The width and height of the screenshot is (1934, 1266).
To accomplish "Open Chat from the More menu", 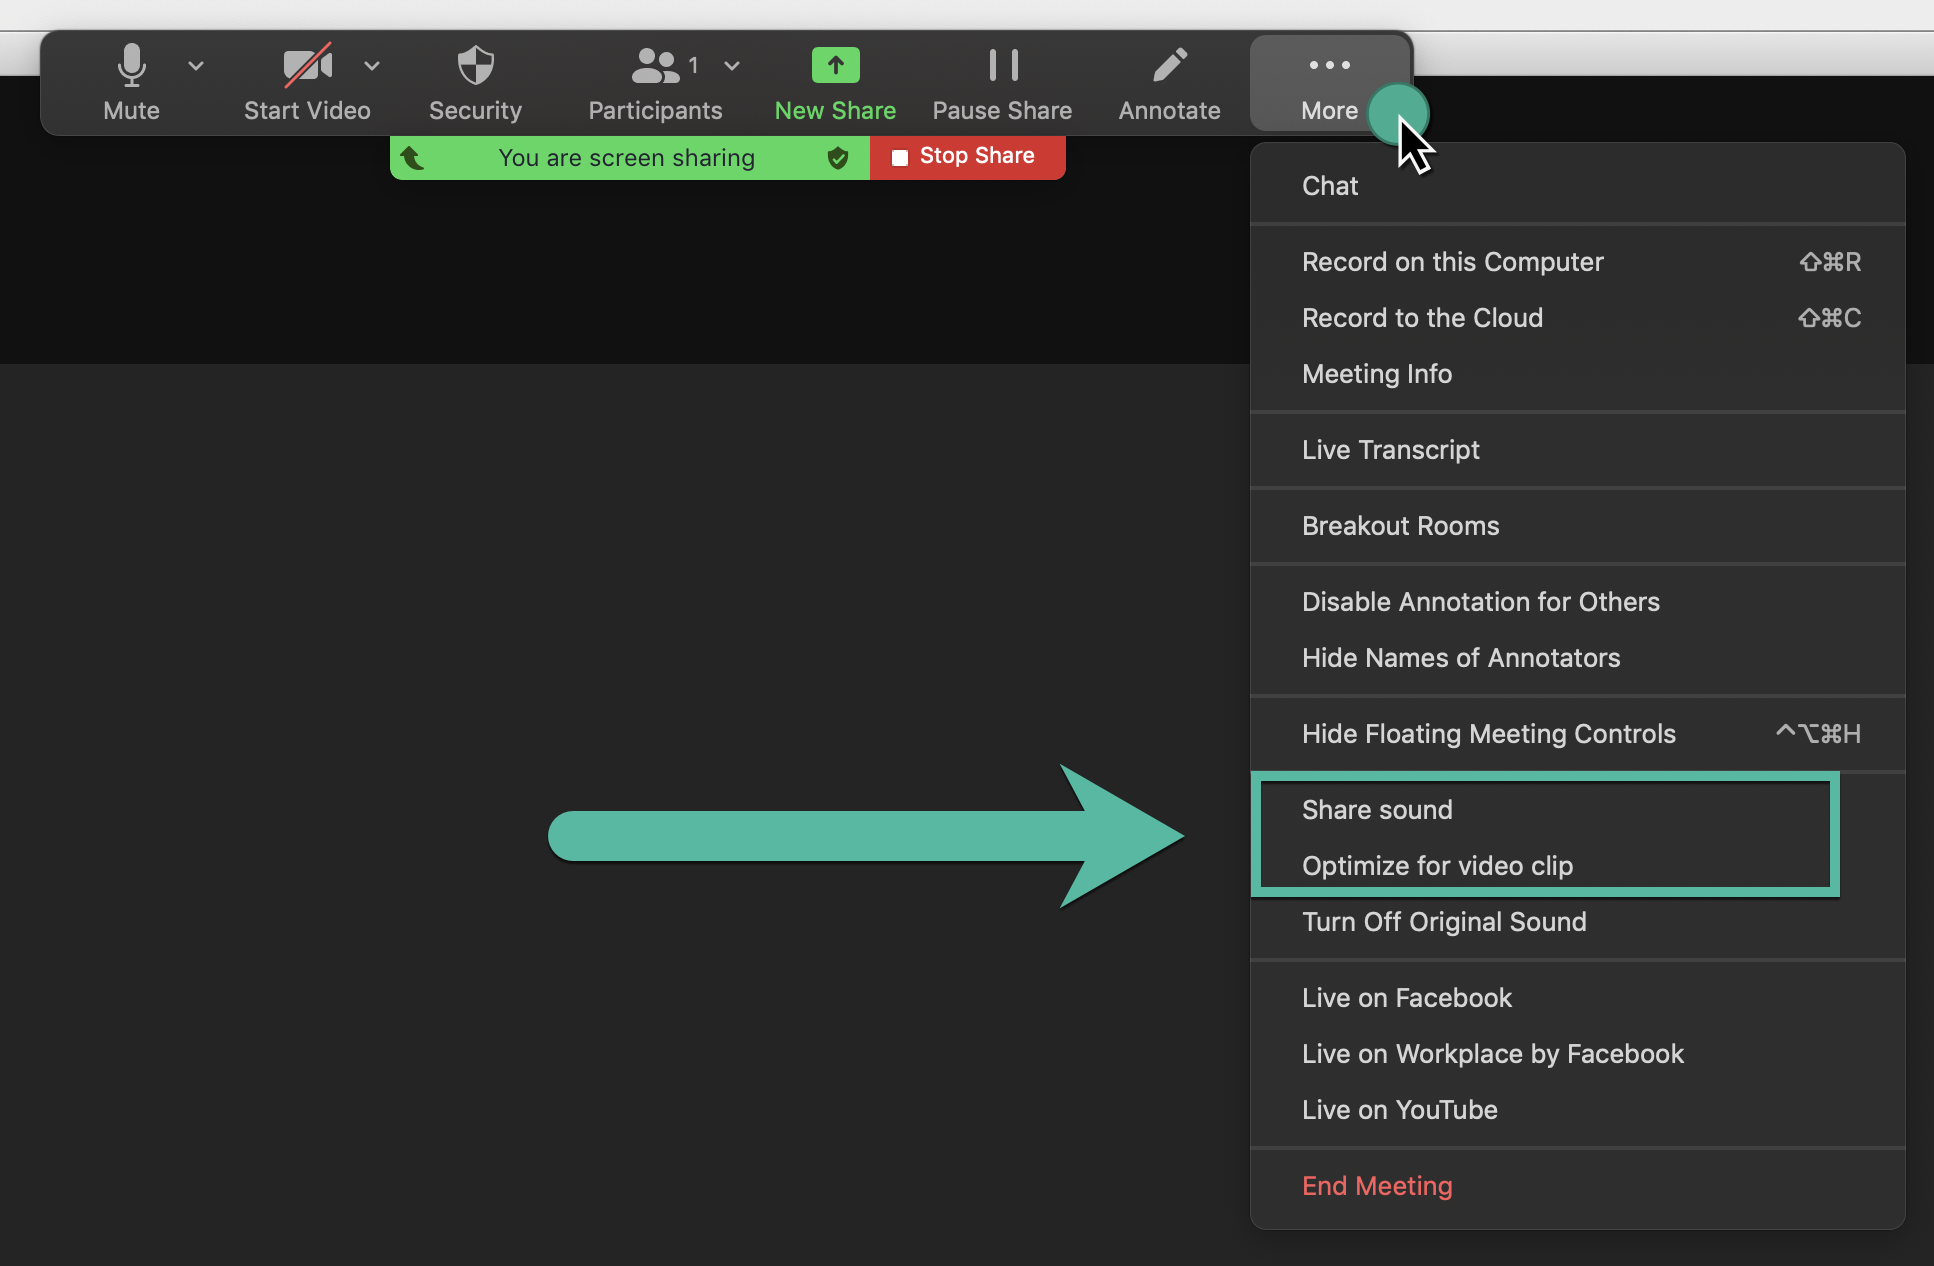I will [x=1330, y=186].
